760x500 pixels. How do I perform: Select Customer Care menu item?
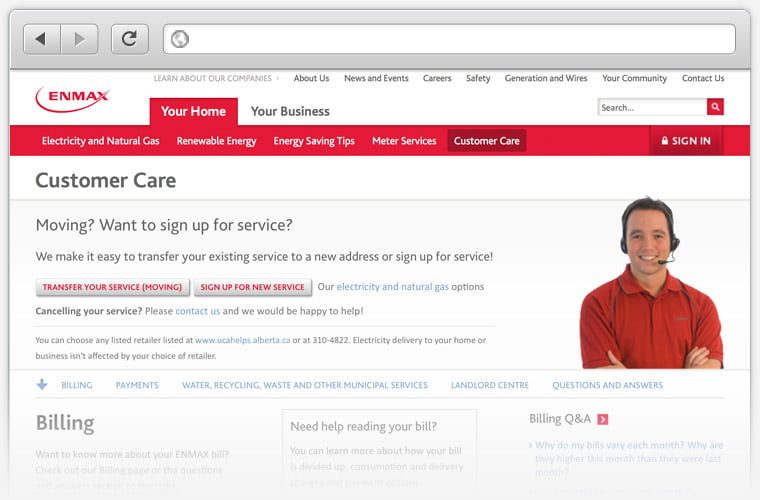(x=487, y=141)
